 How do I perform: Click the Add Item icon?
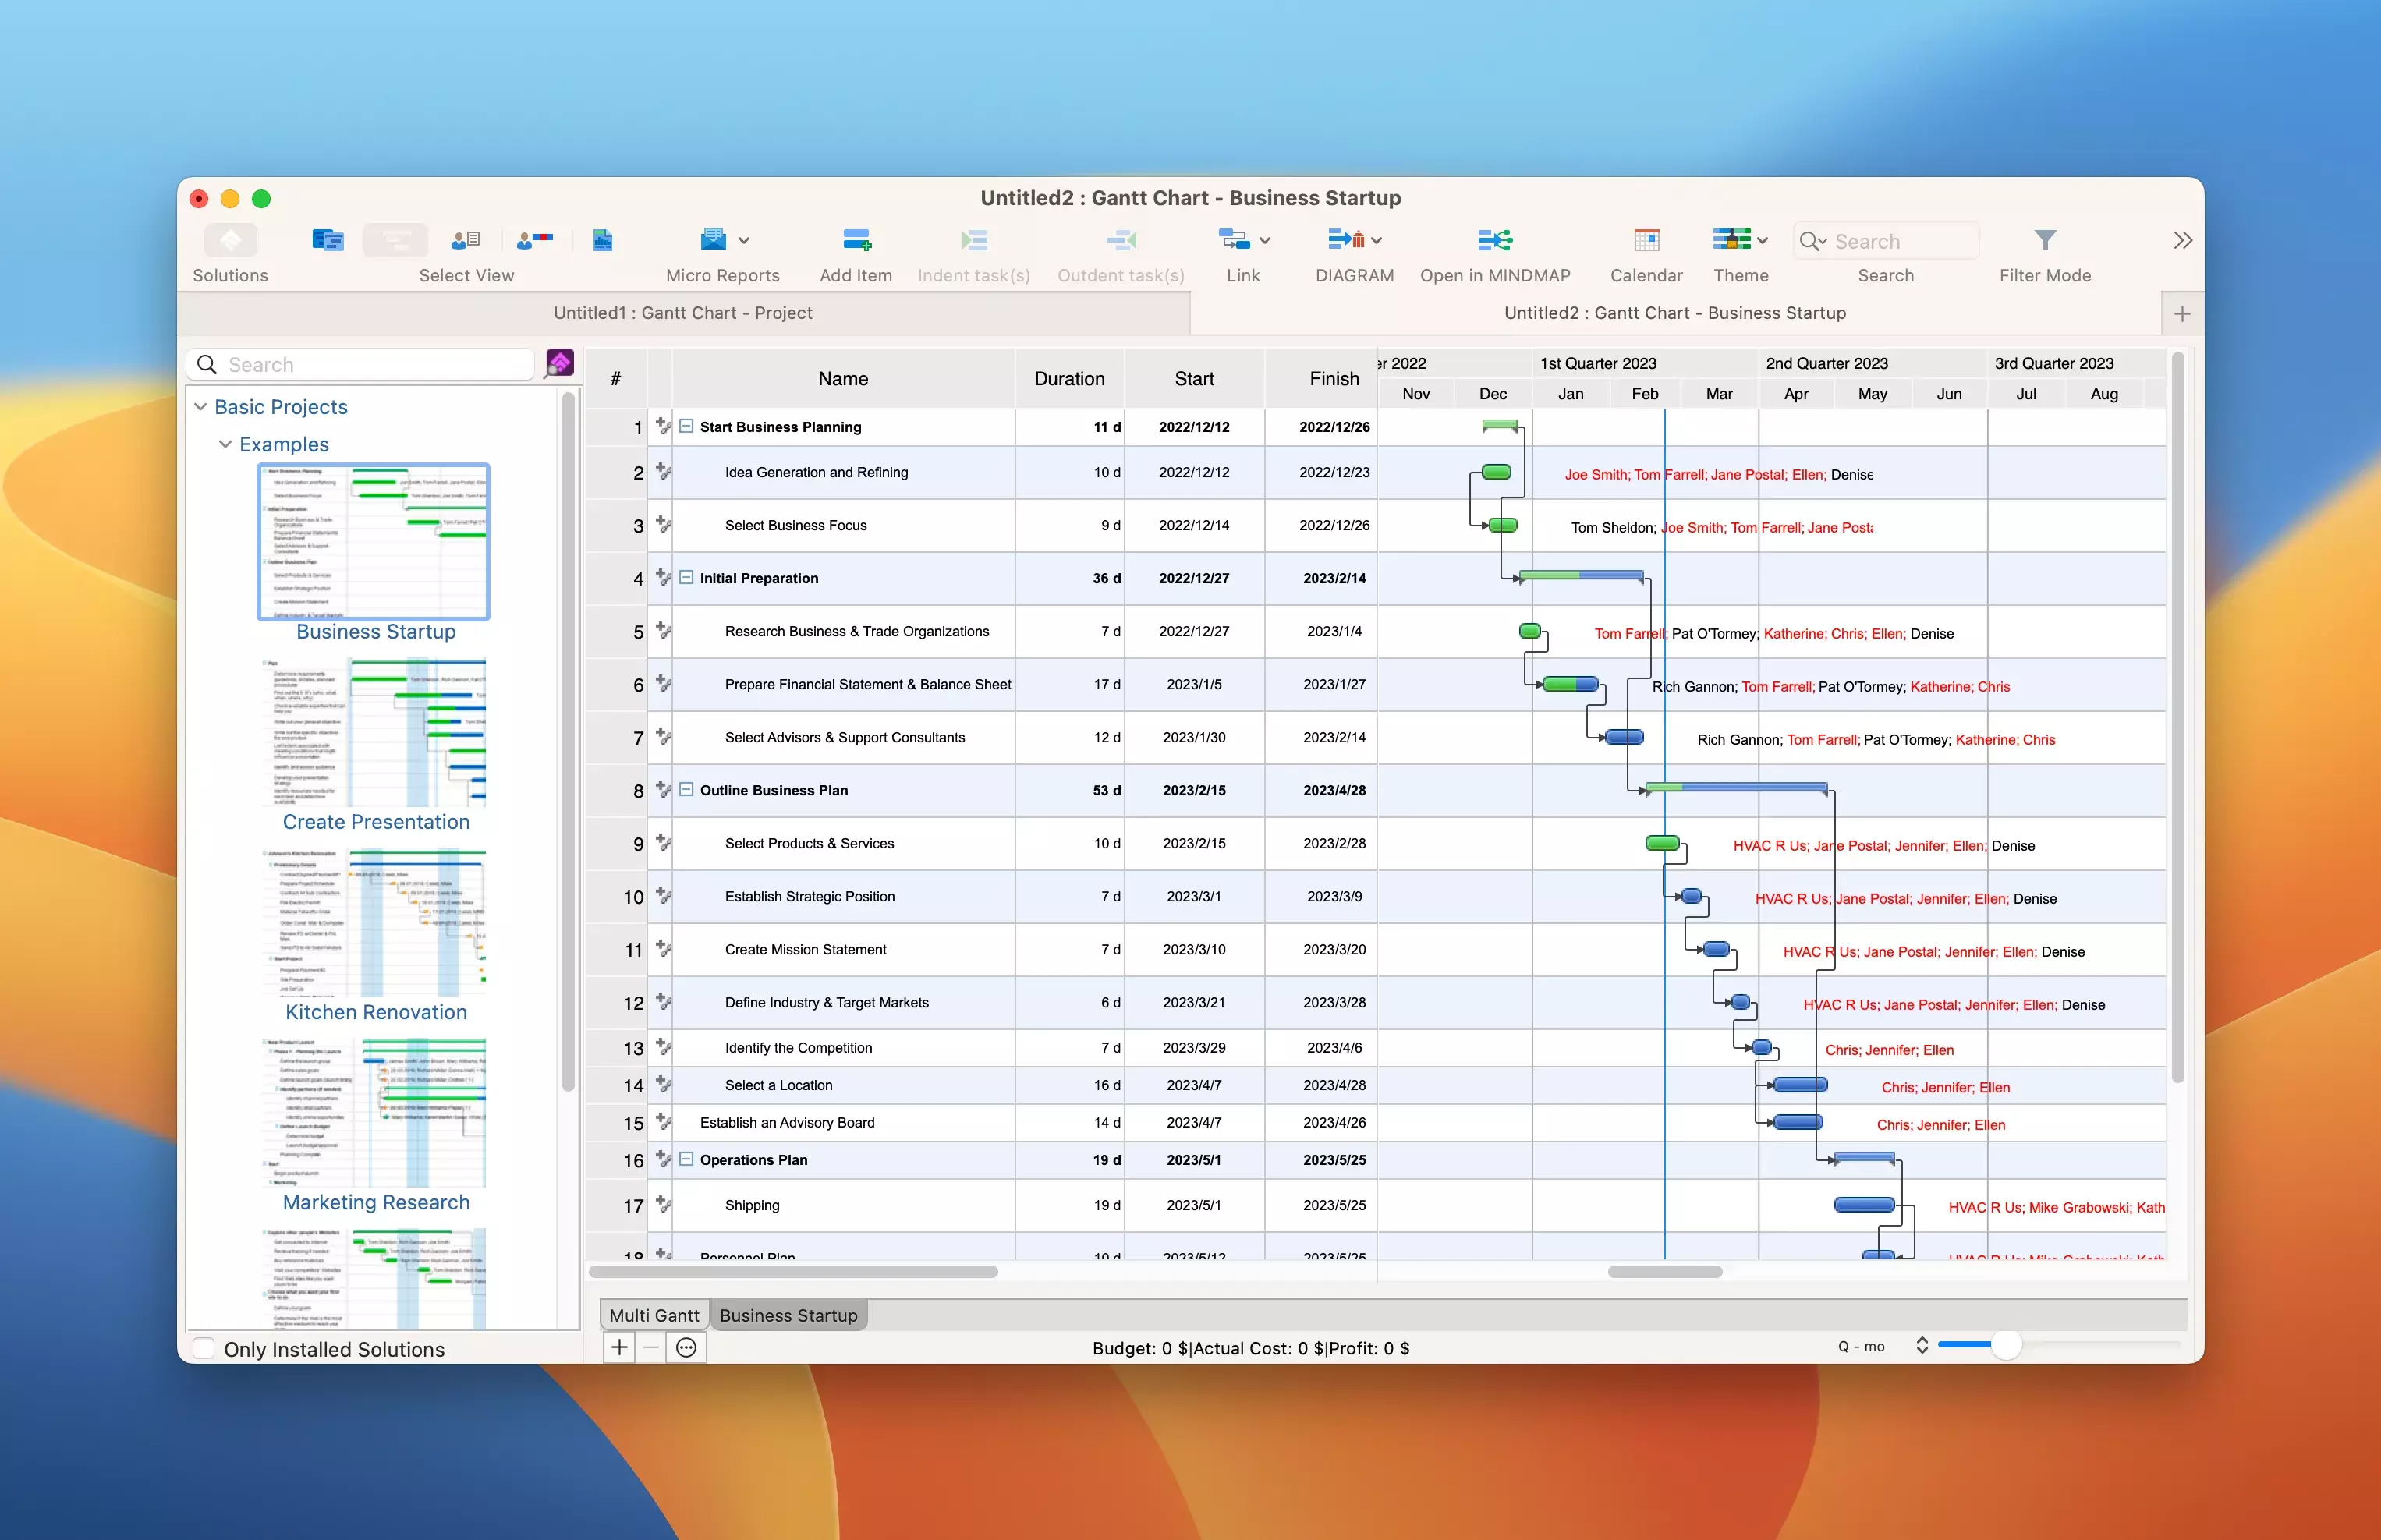(856, 241)
